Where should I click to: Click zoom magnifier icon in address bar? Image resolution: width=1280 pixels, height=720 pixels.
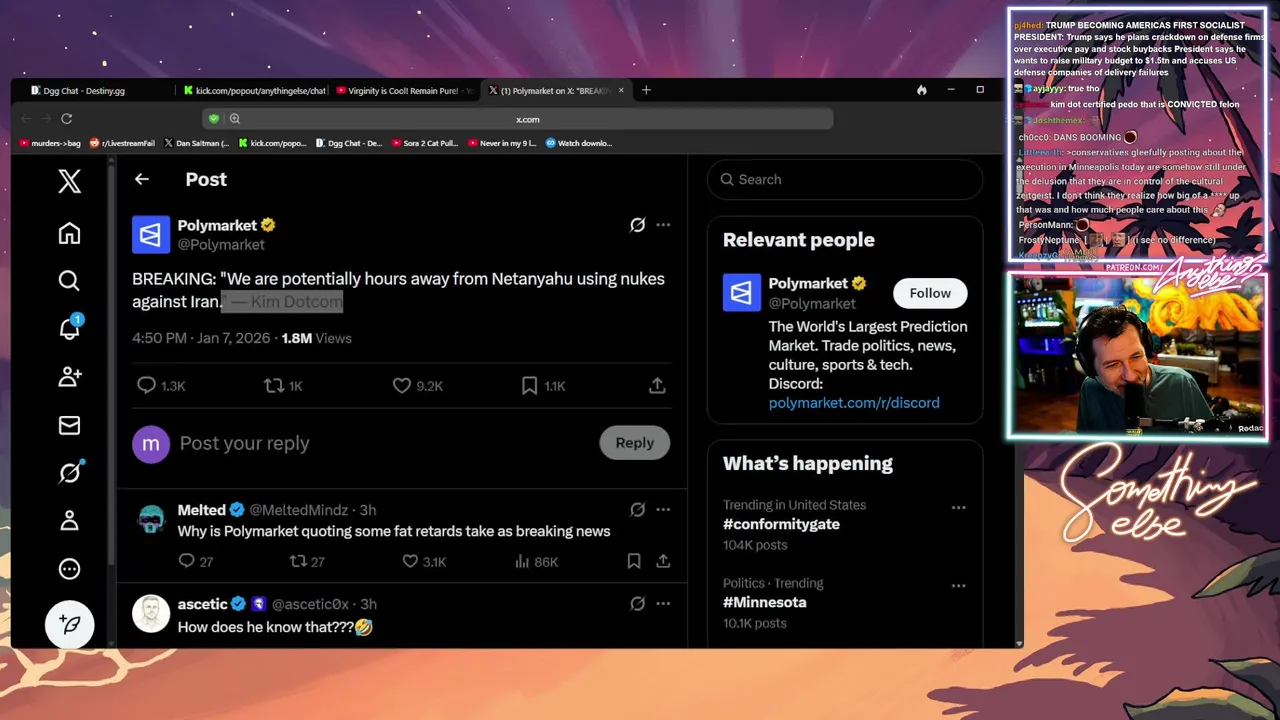point(235,119)
